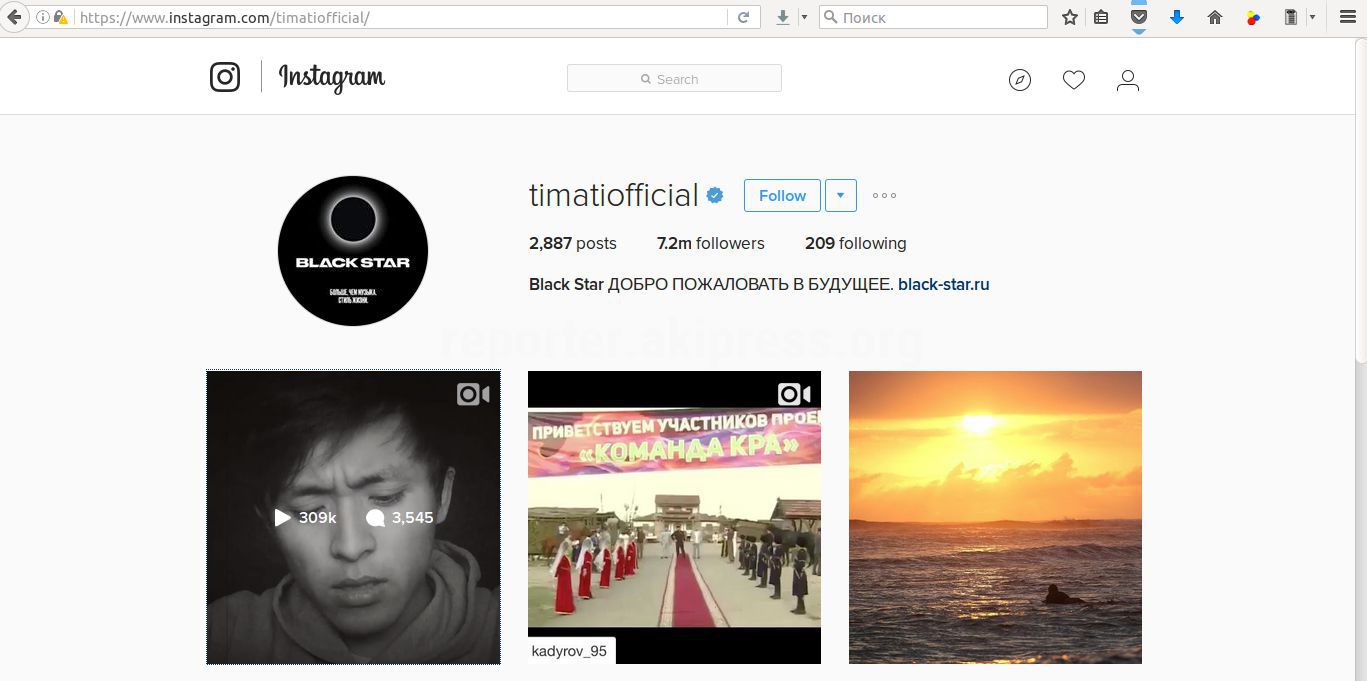Click the blue verified badge

715,196
